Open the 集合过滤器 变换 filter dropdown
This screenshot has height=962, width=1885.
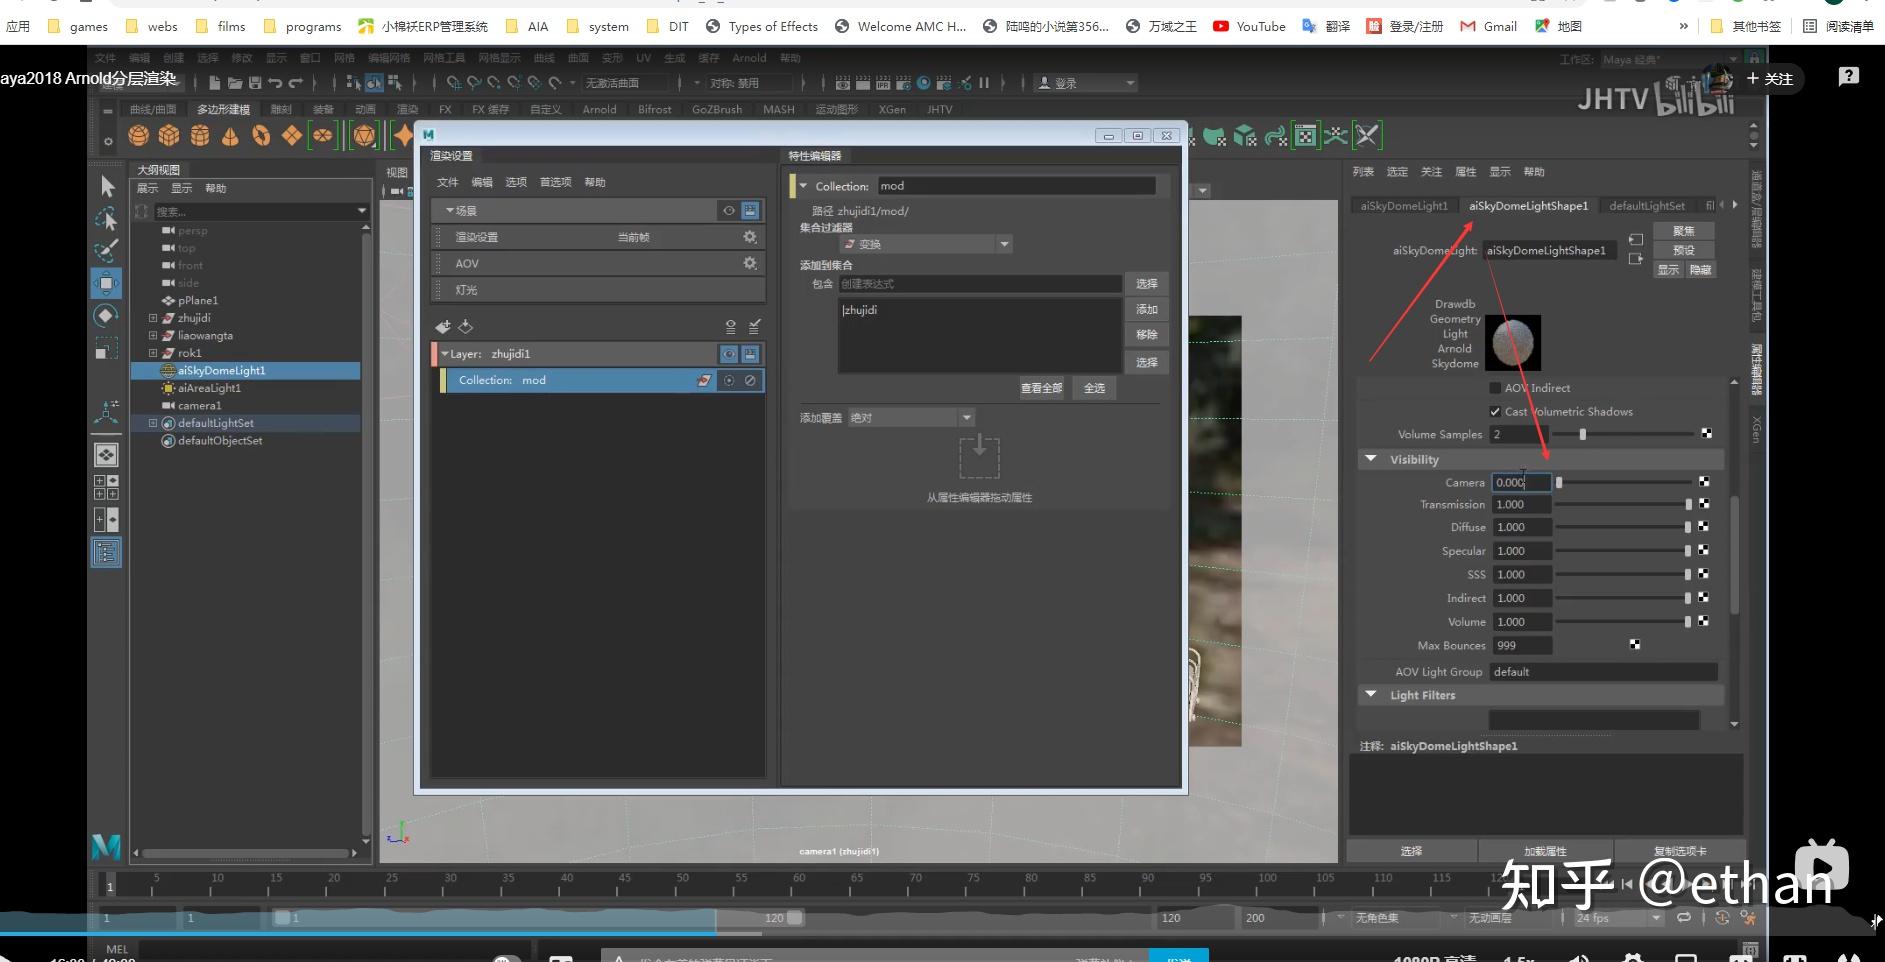(926, 244)
